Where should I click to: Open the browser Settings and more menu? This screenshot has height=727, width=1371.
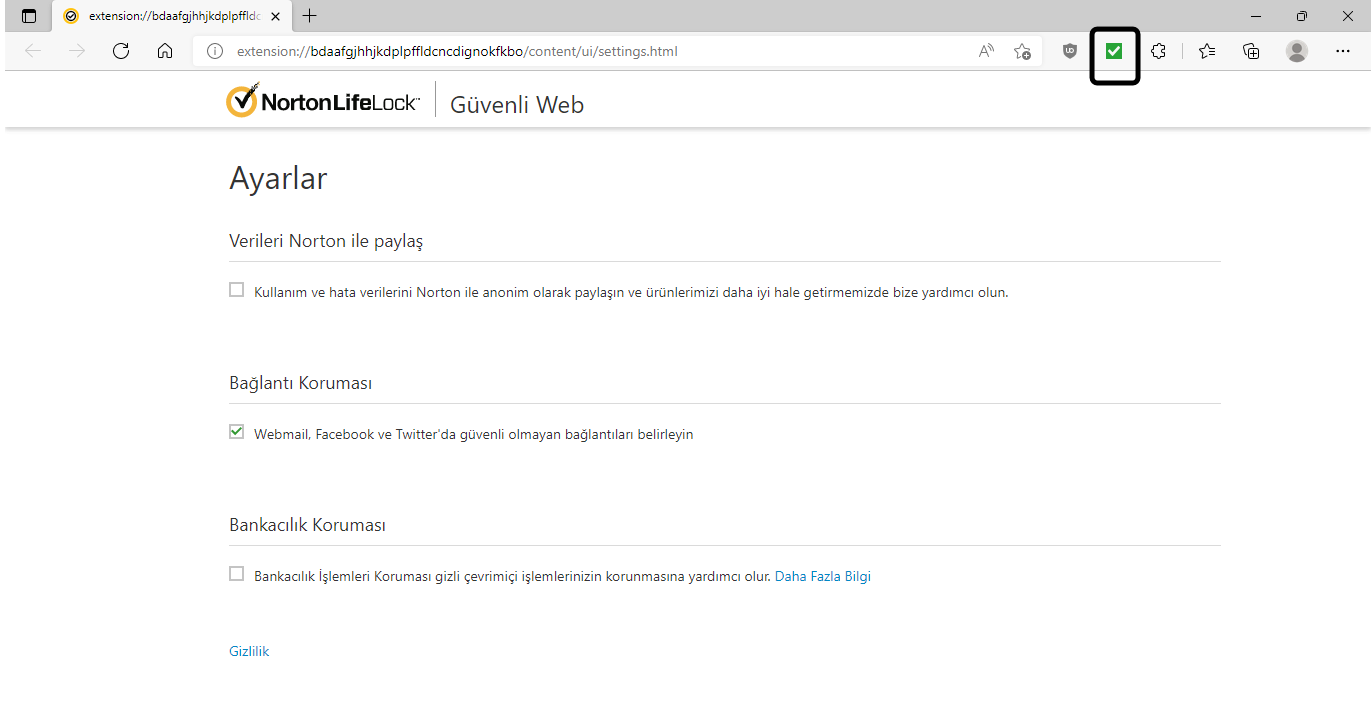[1342, 51]
